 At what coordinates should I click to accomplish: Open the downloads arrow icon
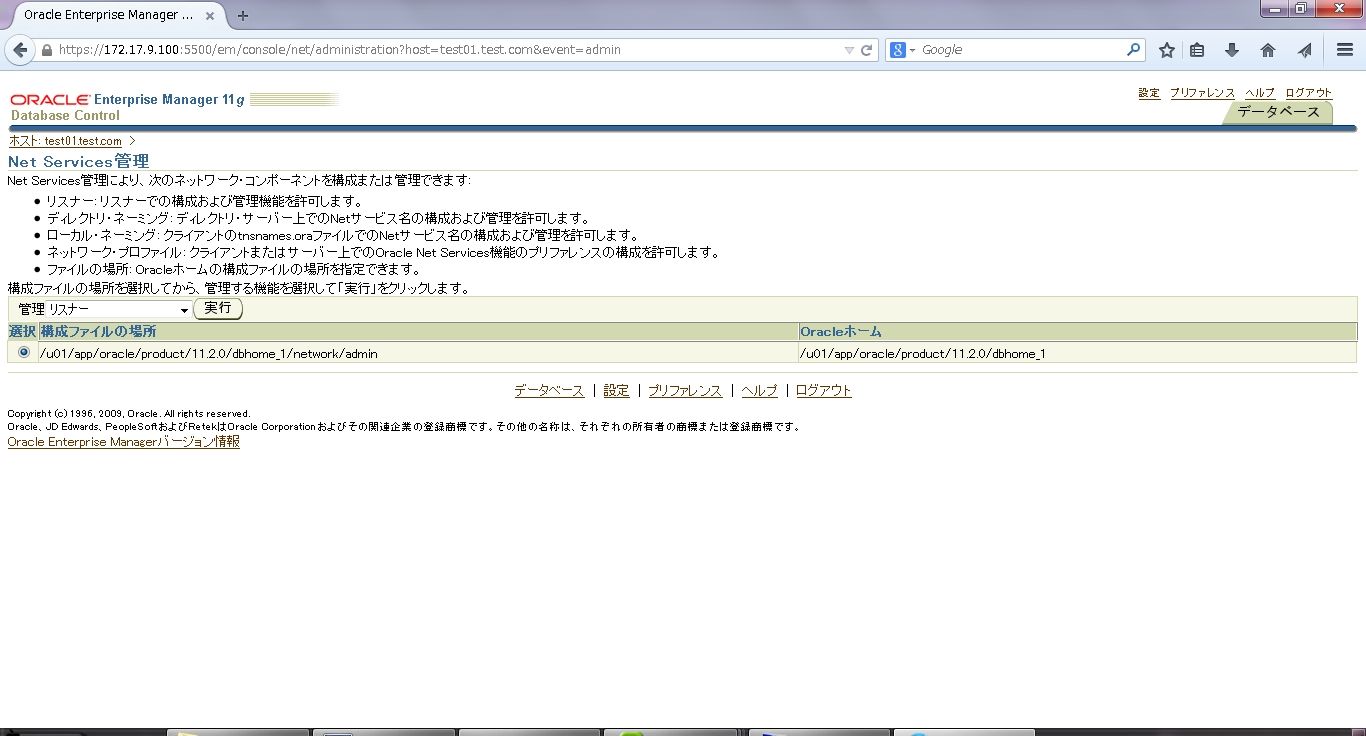(x=1232, y=50)
